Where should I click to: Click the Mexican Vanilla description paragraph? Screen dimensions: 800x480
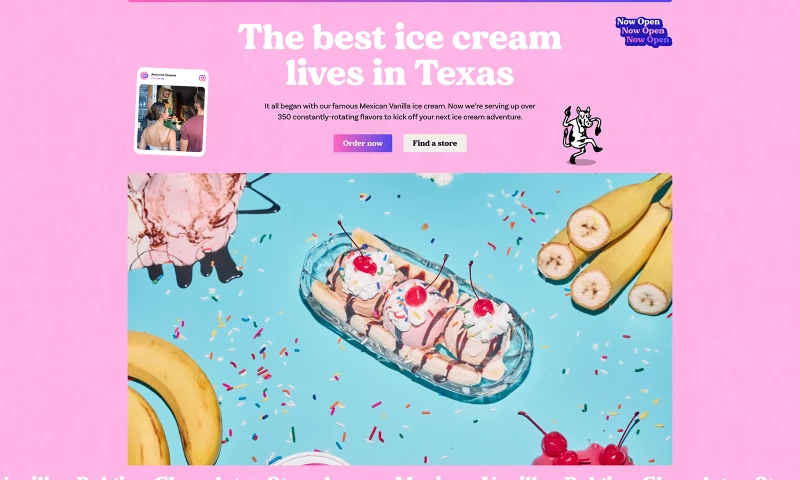399,111
